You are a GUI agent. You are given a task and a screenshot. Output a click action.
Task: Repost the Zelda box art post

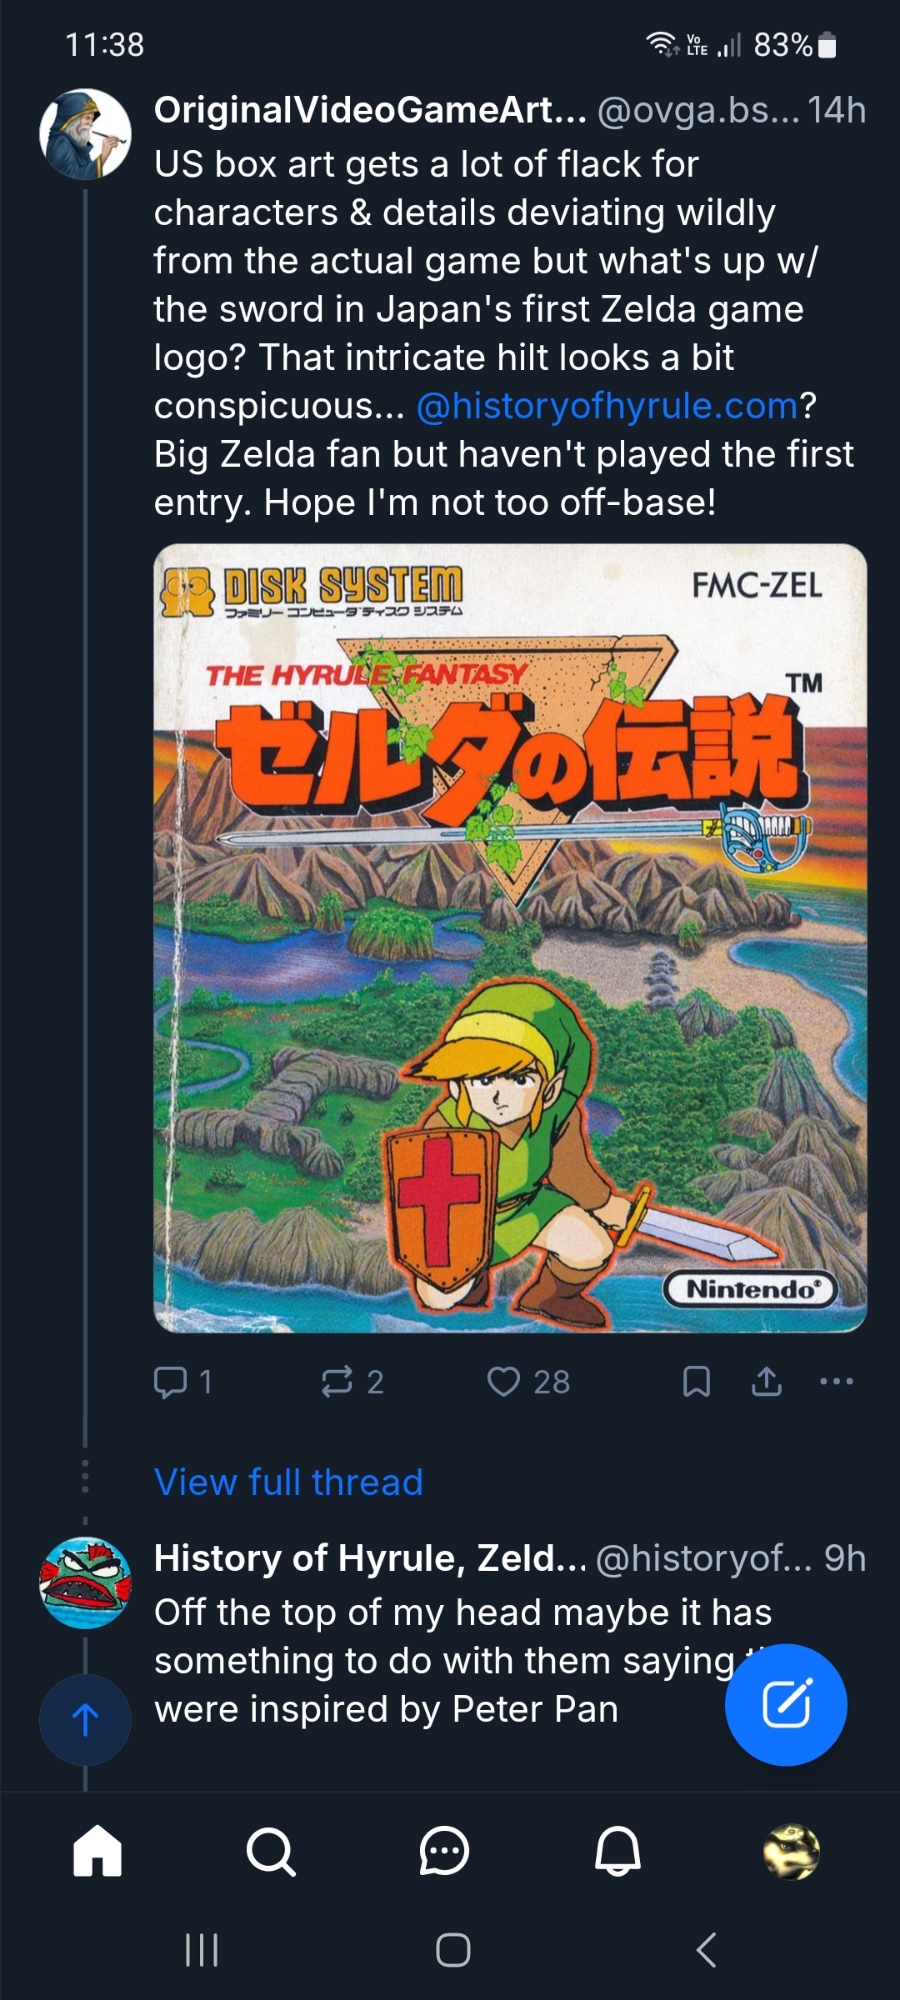[x=337, y=1382]
